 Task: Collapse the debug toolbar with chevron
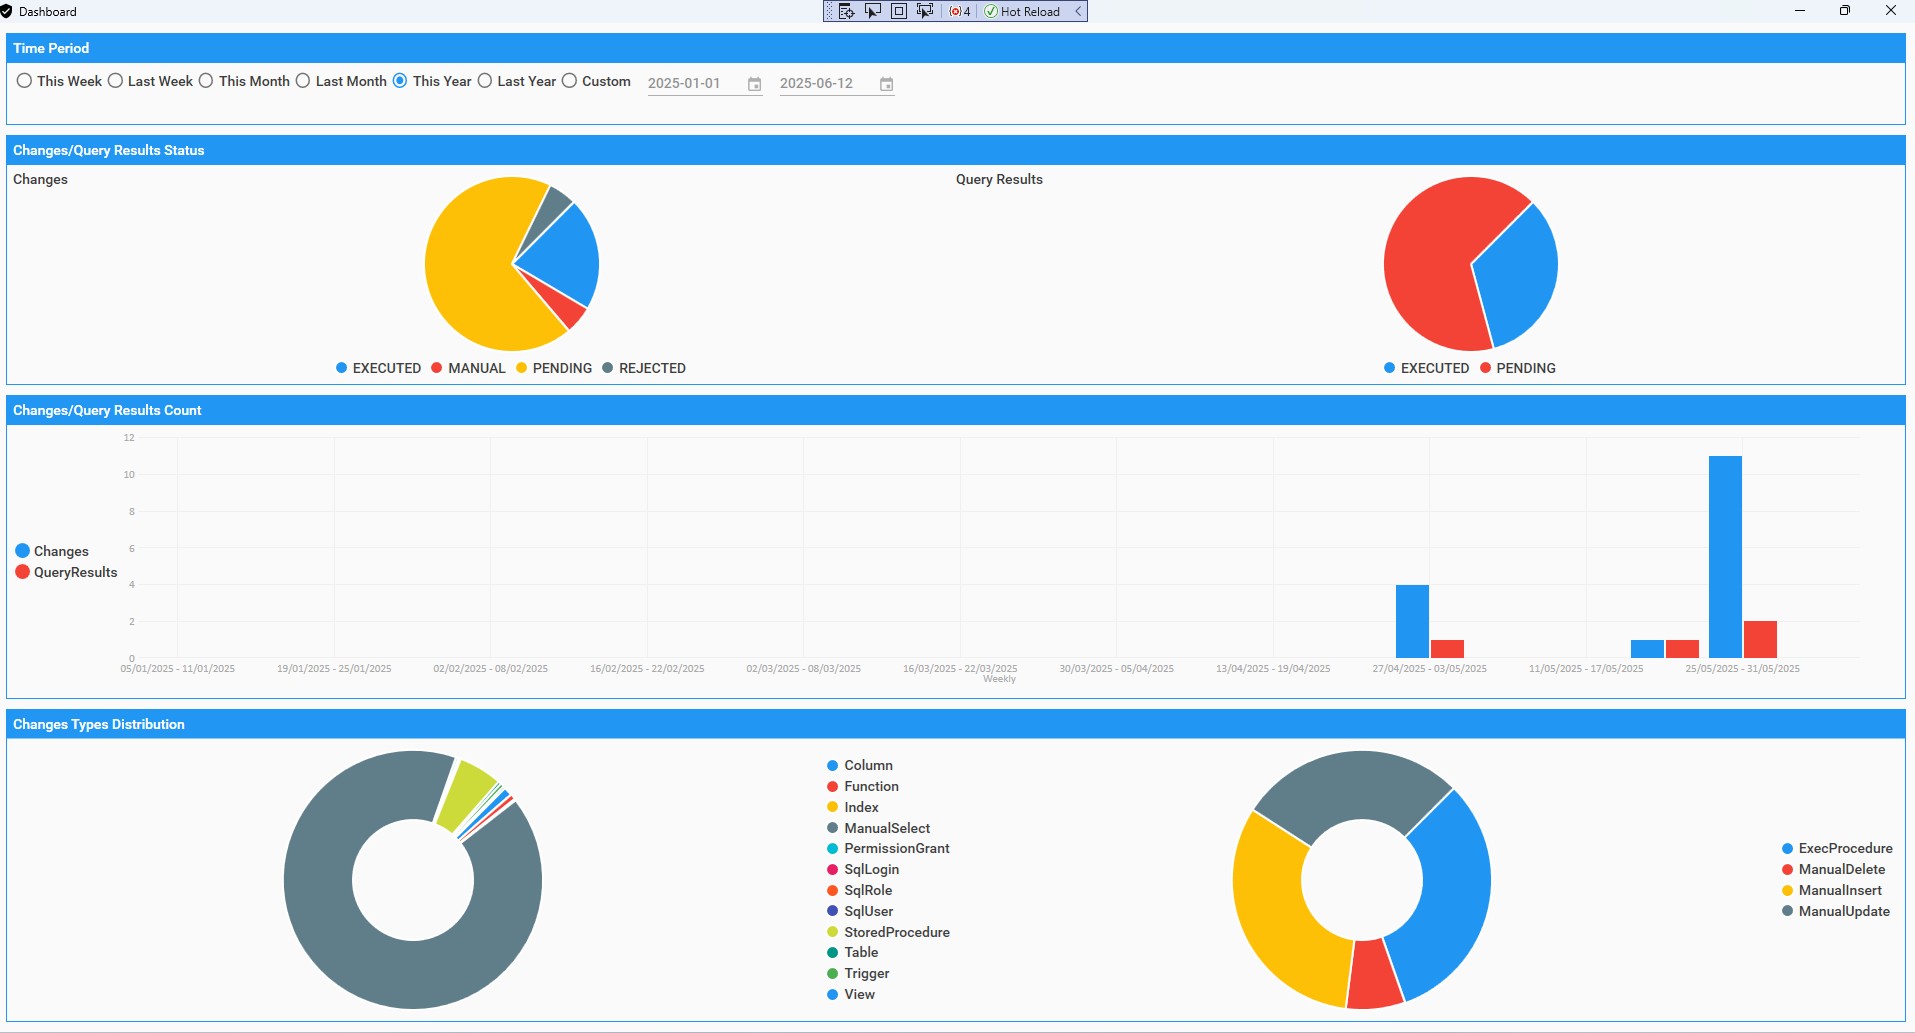pyautogui.click(x=1078, y=11)
